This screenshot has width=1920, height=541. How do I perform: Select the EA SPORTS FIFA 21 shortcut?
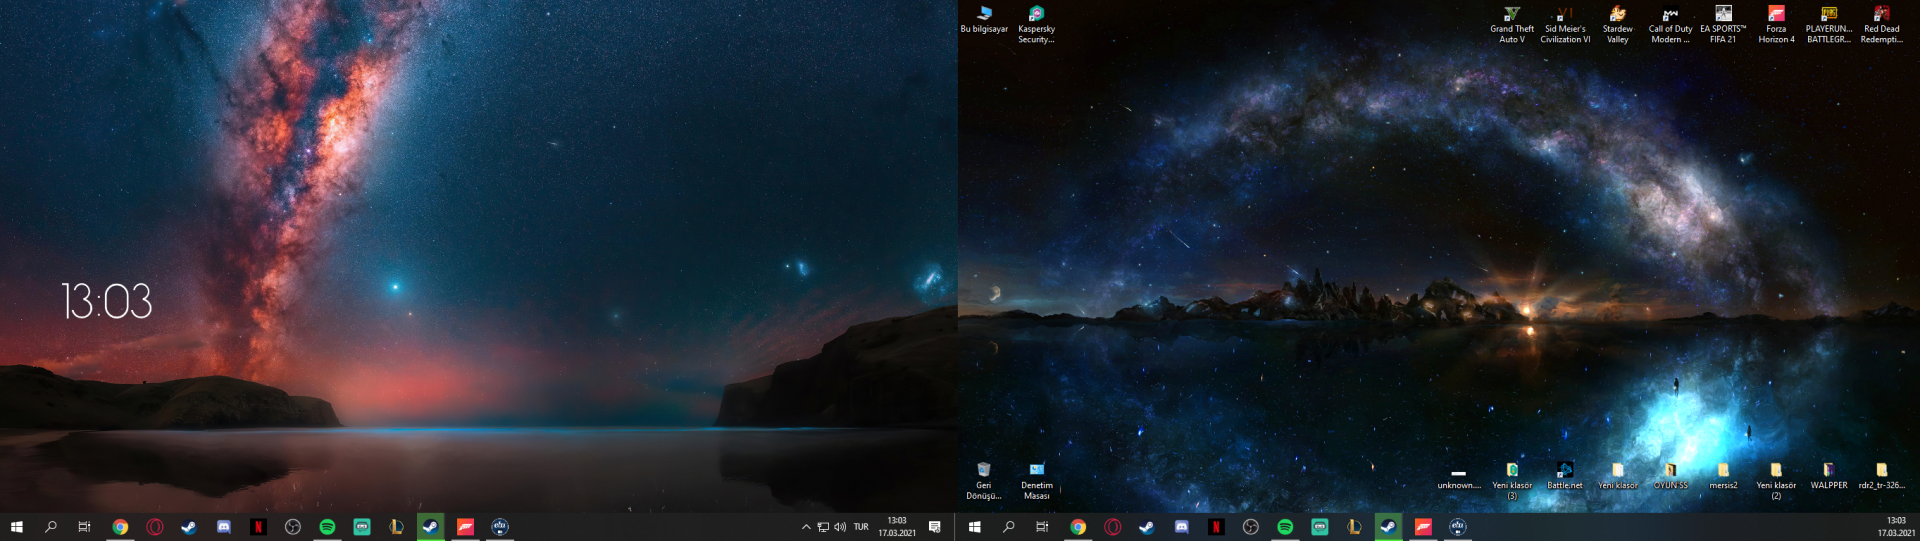(1723, 25)
